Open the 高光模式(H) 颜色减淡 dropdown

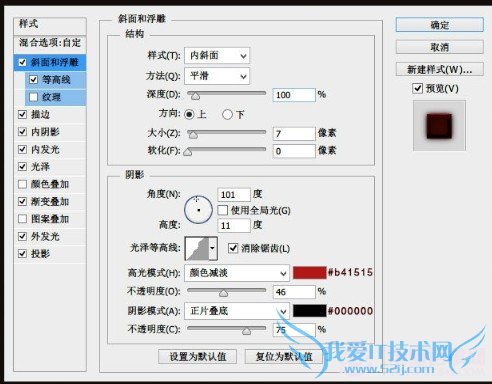(x=237, y=273)
